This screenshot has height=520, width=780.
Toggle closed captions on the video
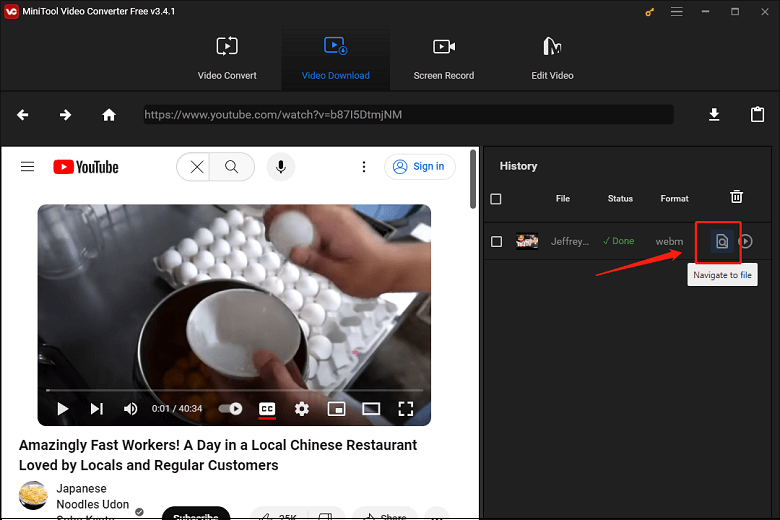pos(267,408)
